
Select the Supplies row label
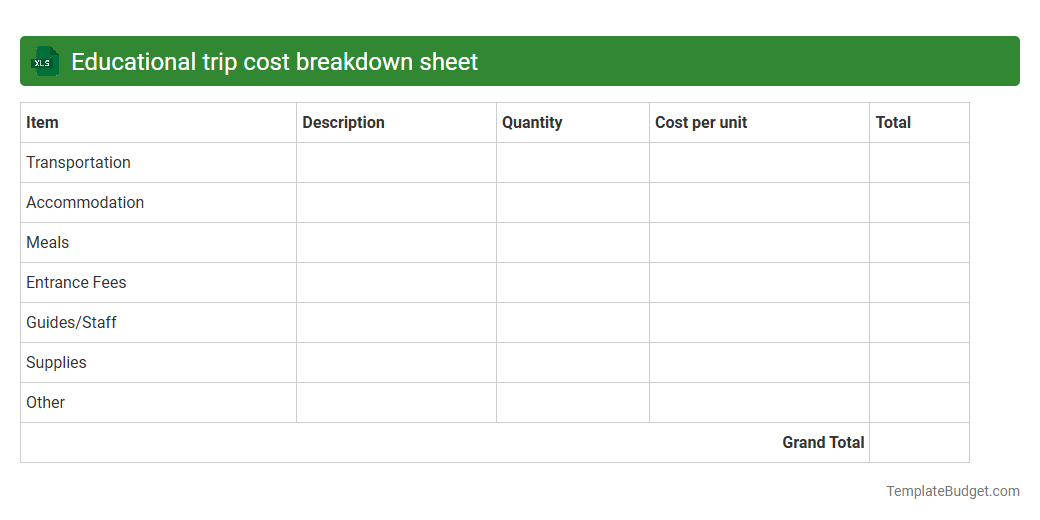pos(56,362)
